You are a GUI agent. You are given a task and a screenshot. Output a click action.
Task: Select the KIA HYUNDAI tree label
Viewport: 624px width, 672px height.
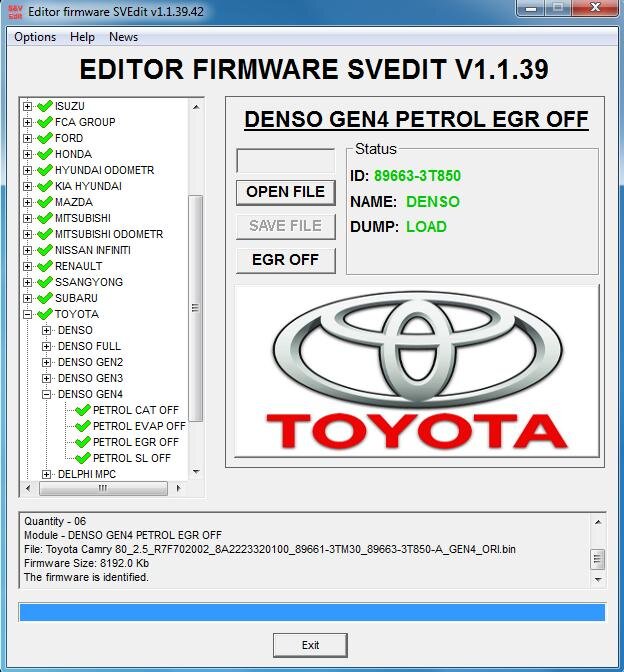point(88,186)
